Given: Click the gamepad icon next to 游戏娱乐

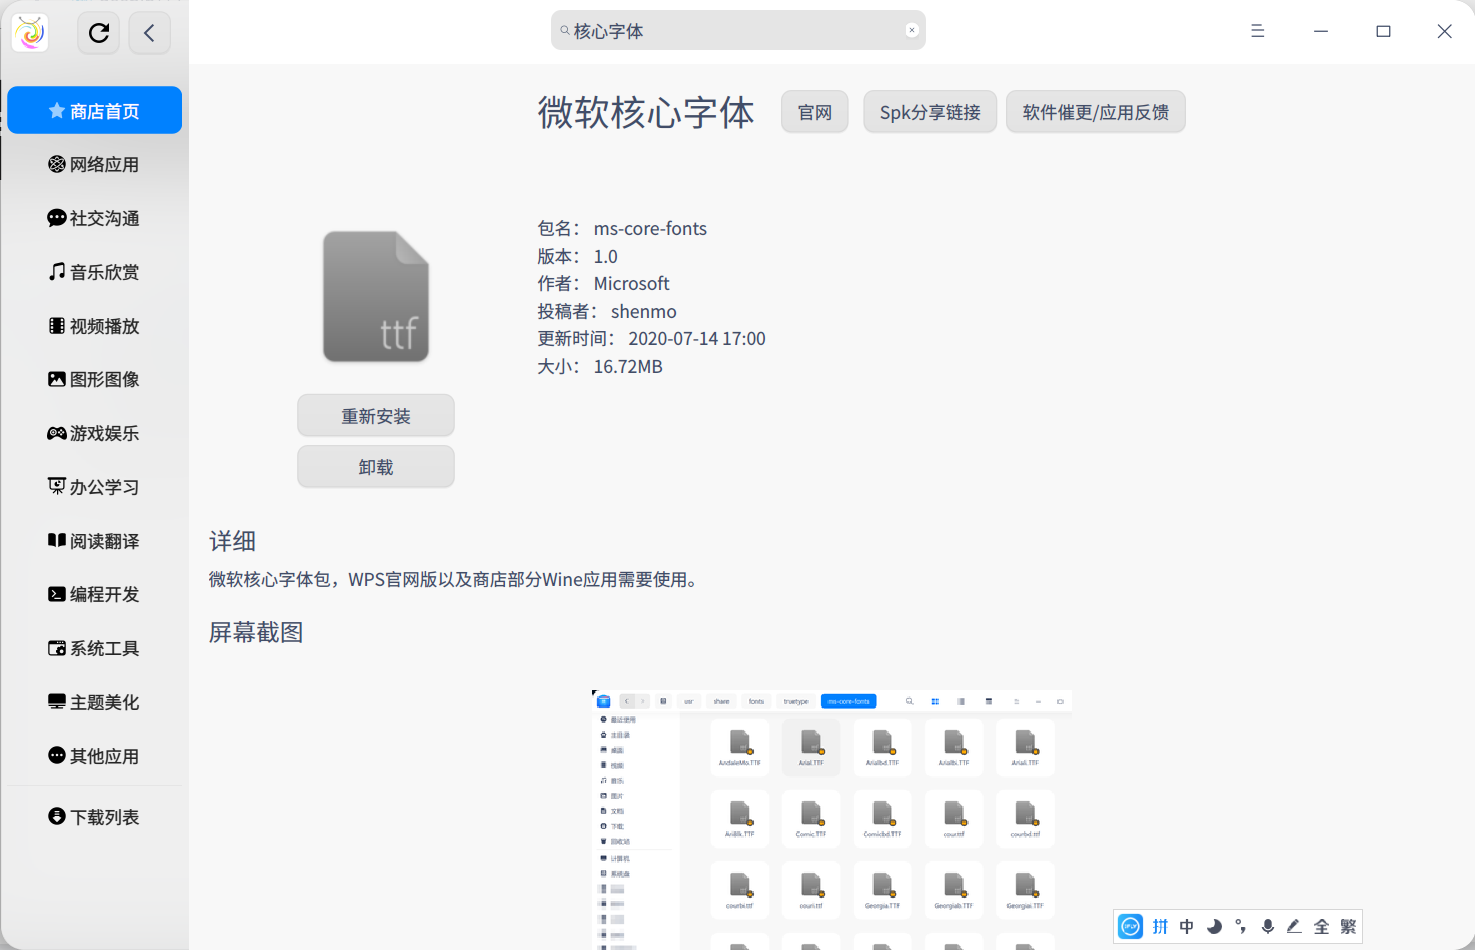Looking at the screenshot, I should (x=56, y=433).
